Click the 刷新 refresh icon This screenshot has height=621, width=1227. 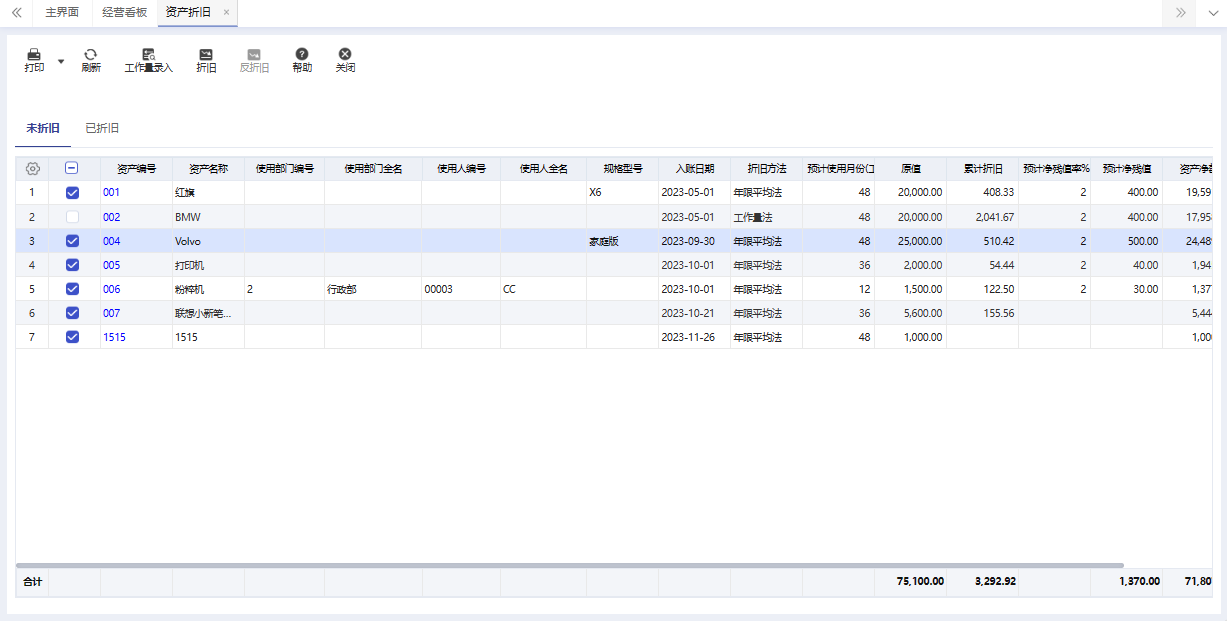coord(91,54)
